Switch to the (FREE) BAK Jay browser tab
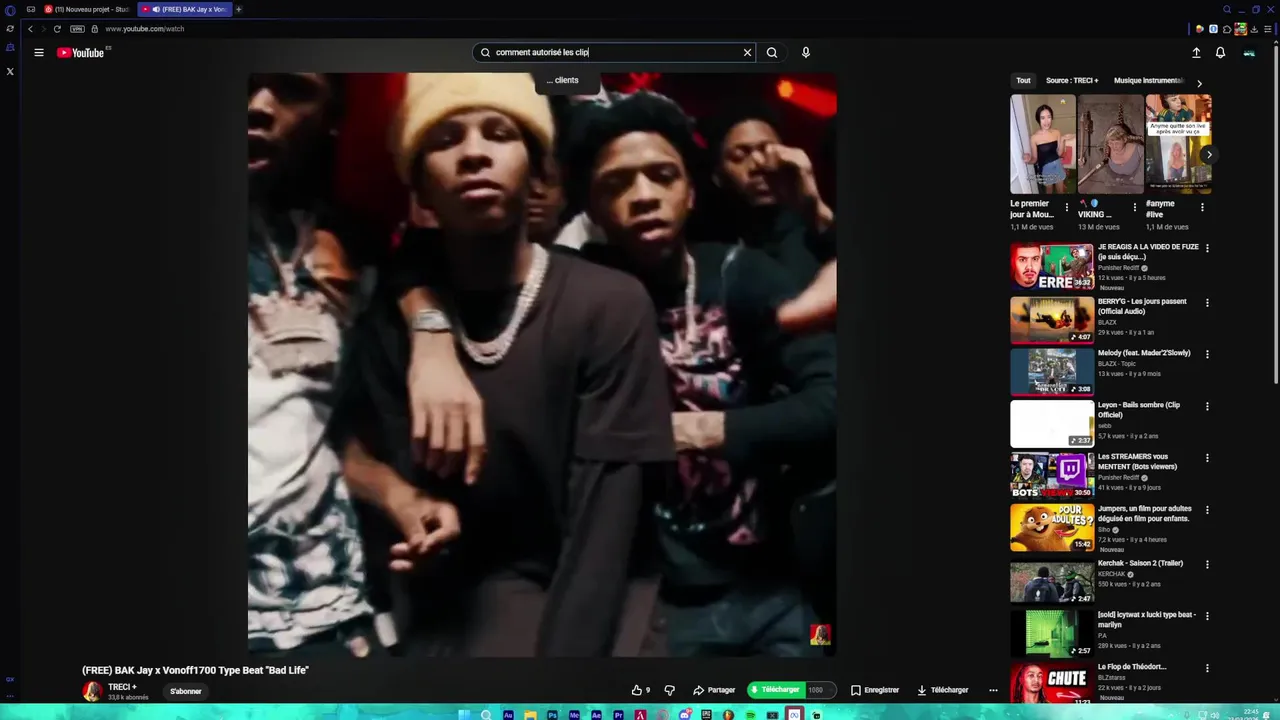Screen dimensions: 1280x720 pyautogui.click(x=185, y=9)
